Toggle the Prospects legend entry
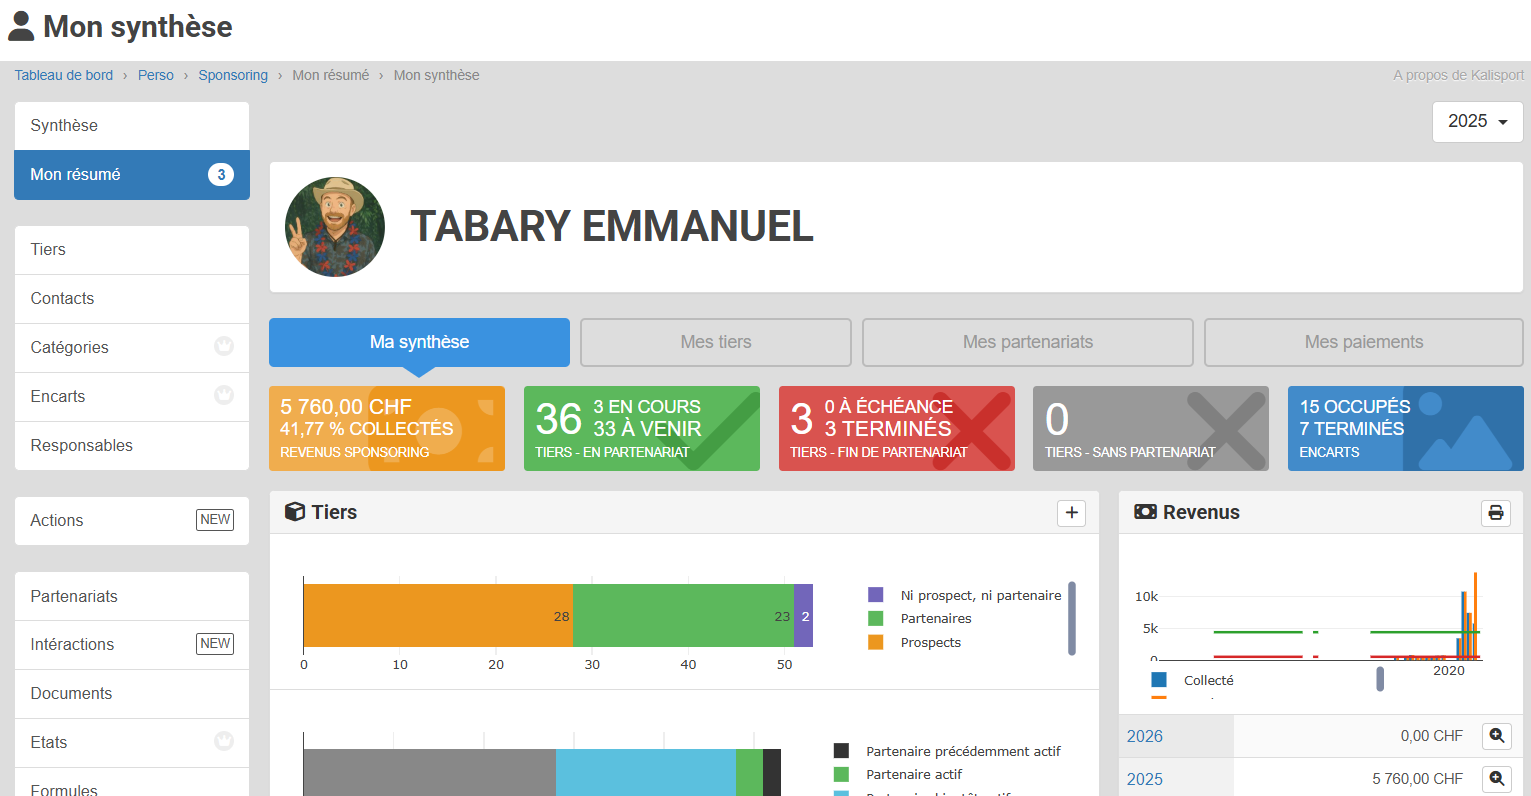This screenshot has height=796, width=1531. pyautogui.click(x=930, y=643)
